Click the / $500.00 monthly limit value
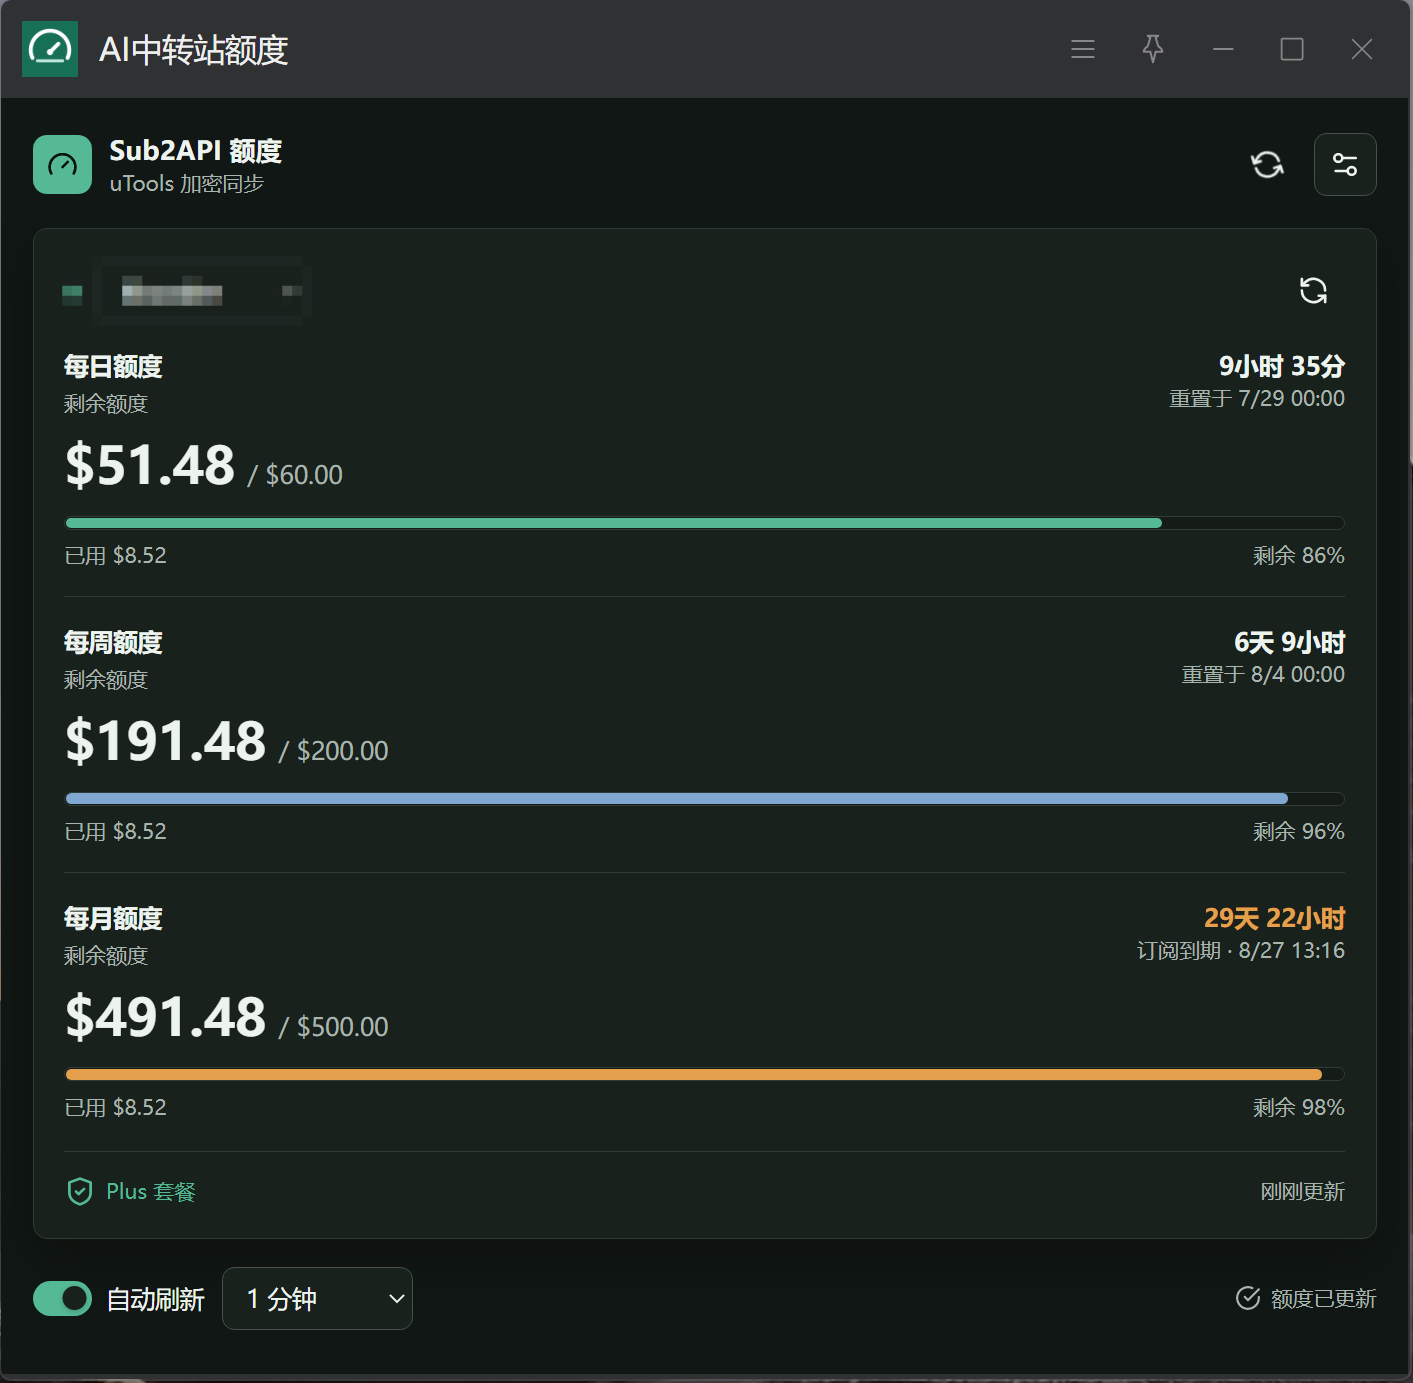Image resolution: width=1413 pixels, height=1383 pixels. pos(334,1027)
